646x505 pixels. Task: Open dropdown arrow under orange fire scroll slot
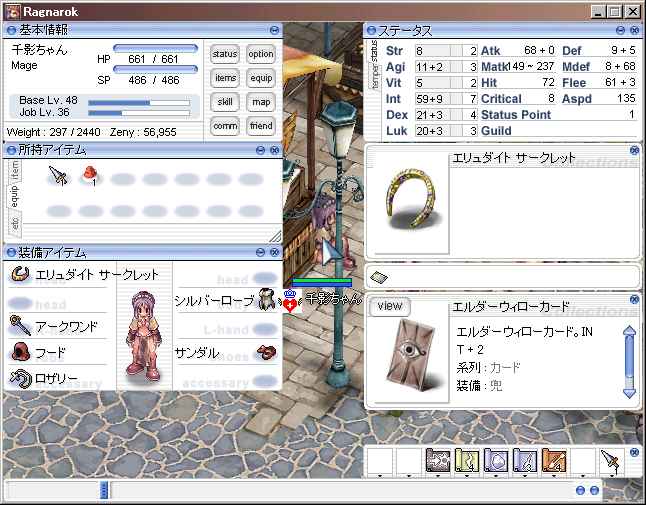(x=554, y=475)
